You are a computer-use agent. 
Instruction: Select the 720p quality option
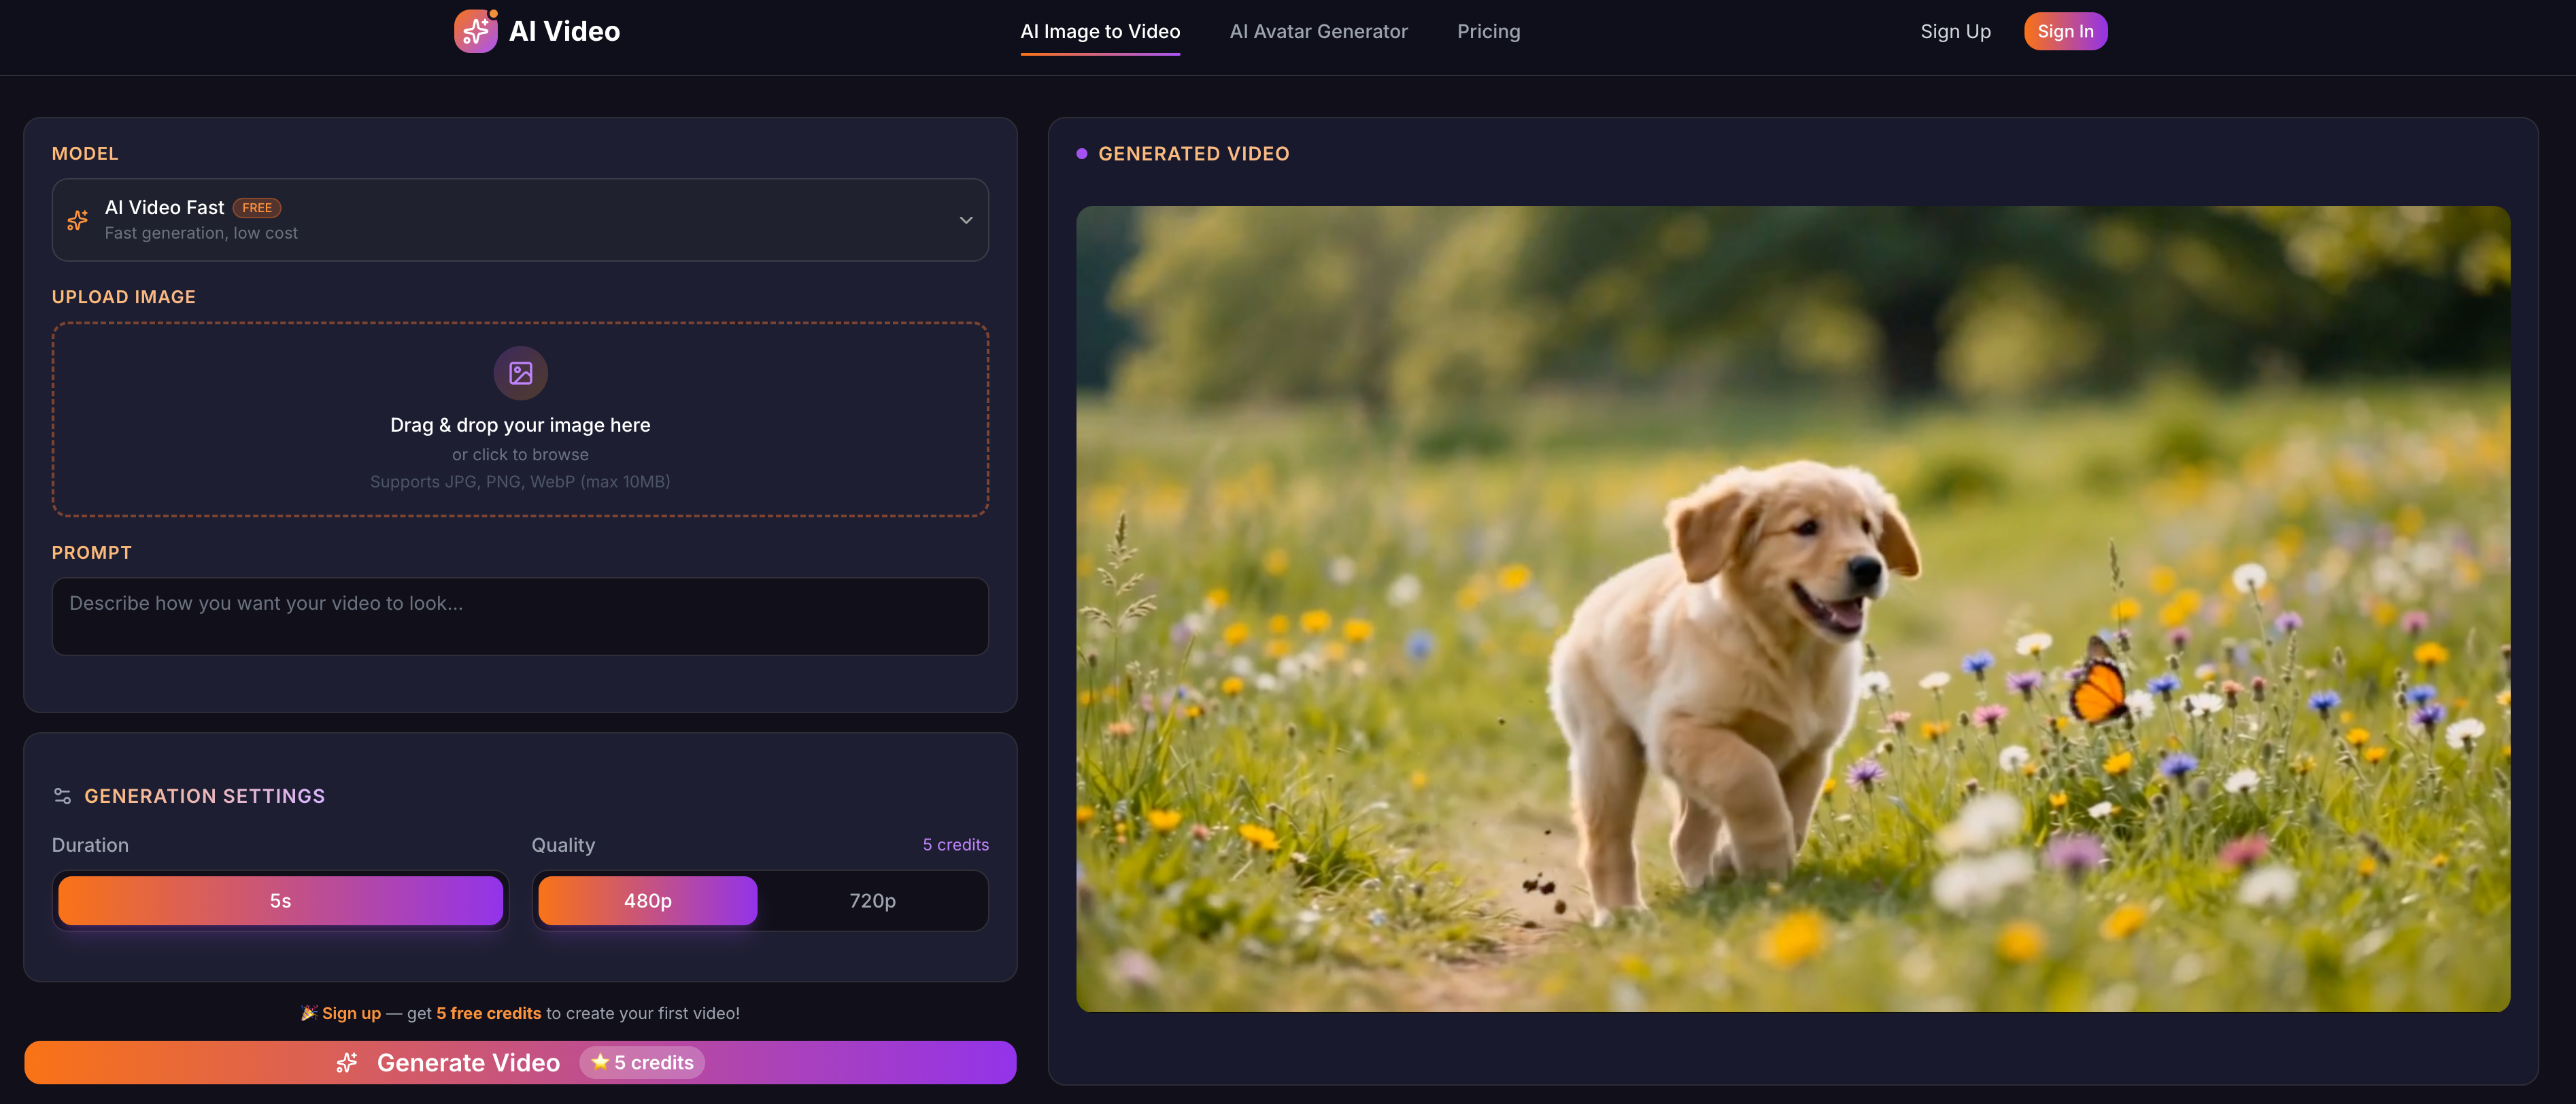(x=872, y=900)
